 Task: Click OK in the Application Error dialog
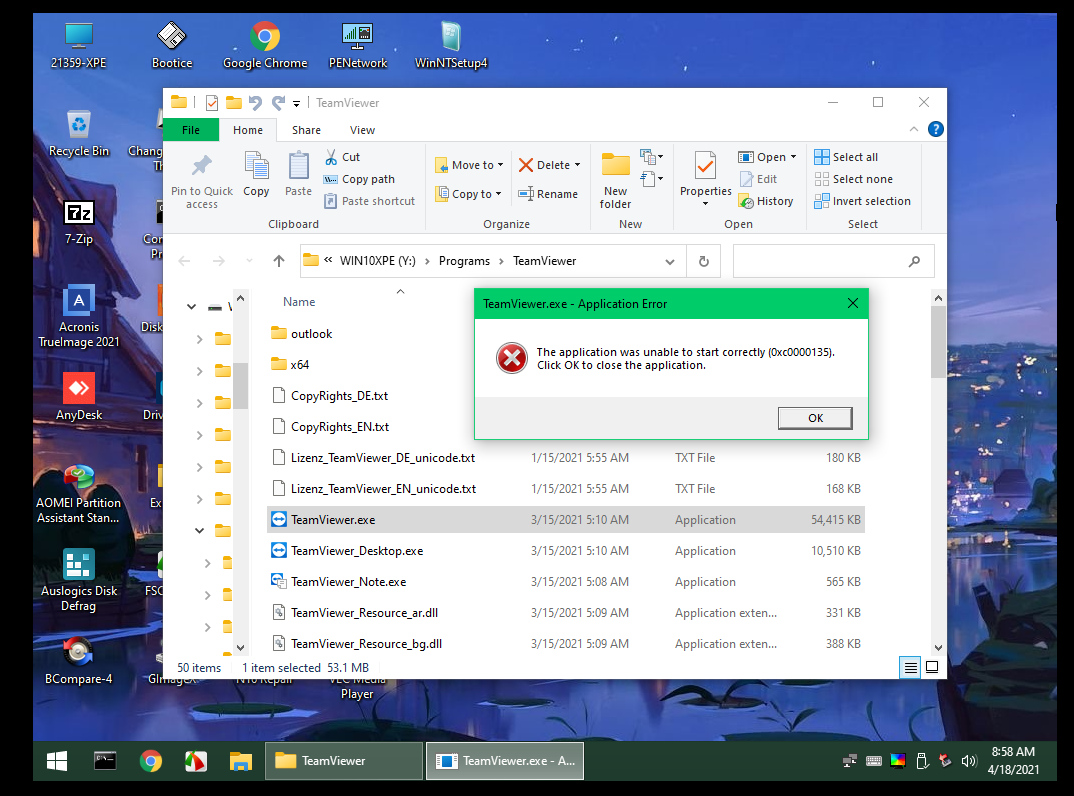[x=815, y=418]
